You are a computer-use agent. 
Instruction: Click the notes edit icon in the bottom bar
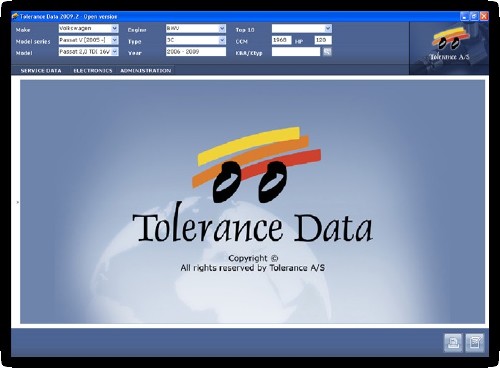(x=475, y=342)
